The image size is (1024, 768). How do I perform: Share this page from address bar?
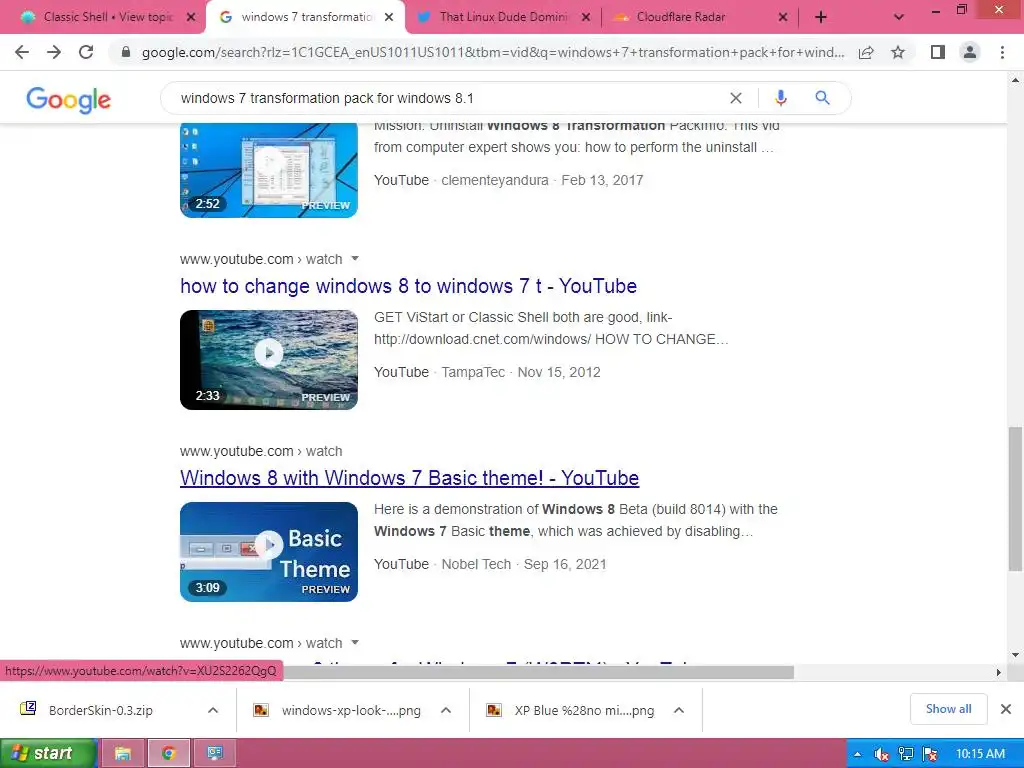click(866, 52)
